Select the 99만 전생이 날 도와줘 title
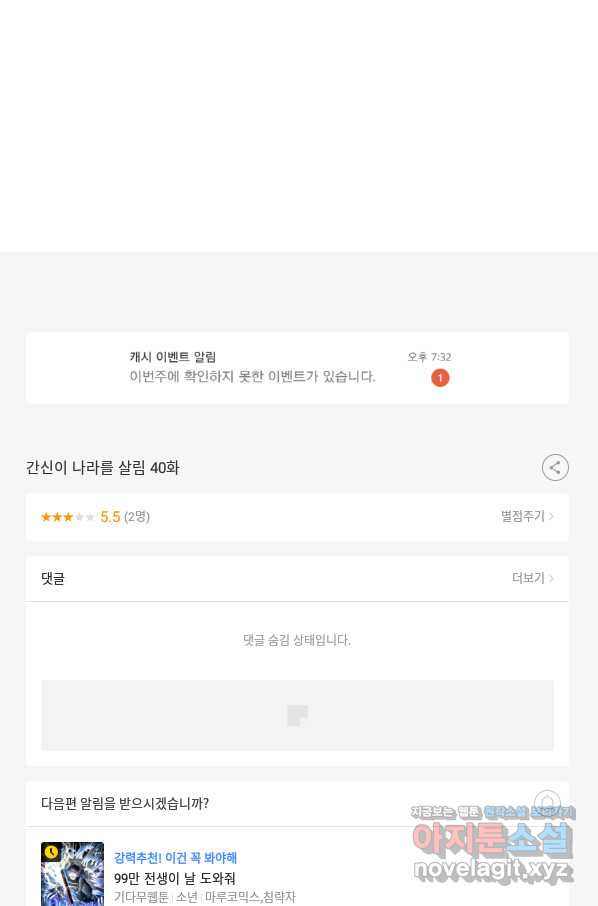 (x=174, y=878)
